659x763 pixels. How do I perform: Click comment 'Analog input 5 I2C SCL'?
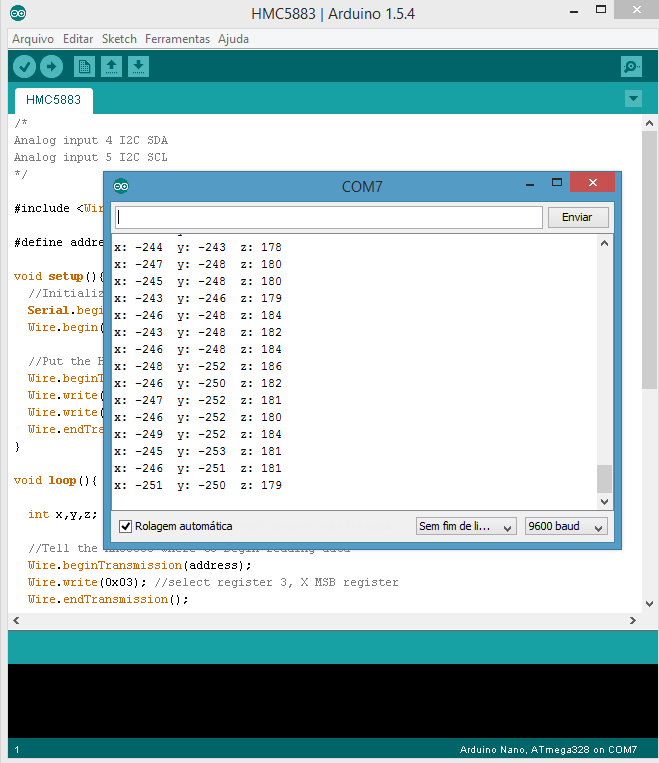pyautogui.click(x=91, y=157)
